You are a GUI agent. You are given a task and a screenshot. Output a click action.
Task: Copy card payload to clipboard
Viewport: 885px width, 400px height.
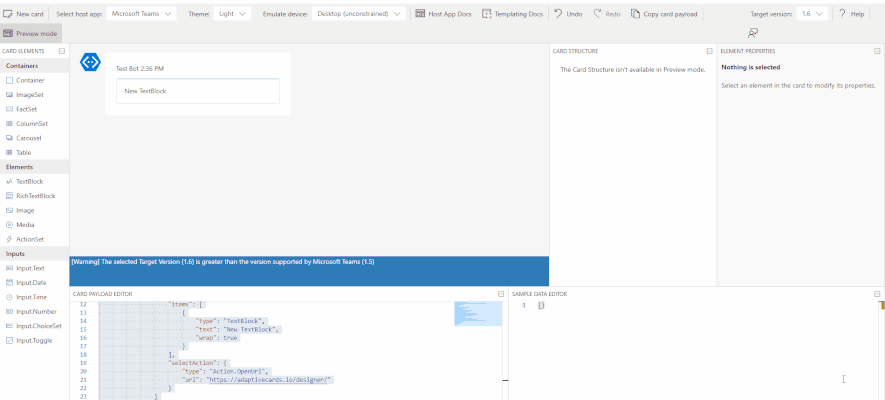(664, 14)
